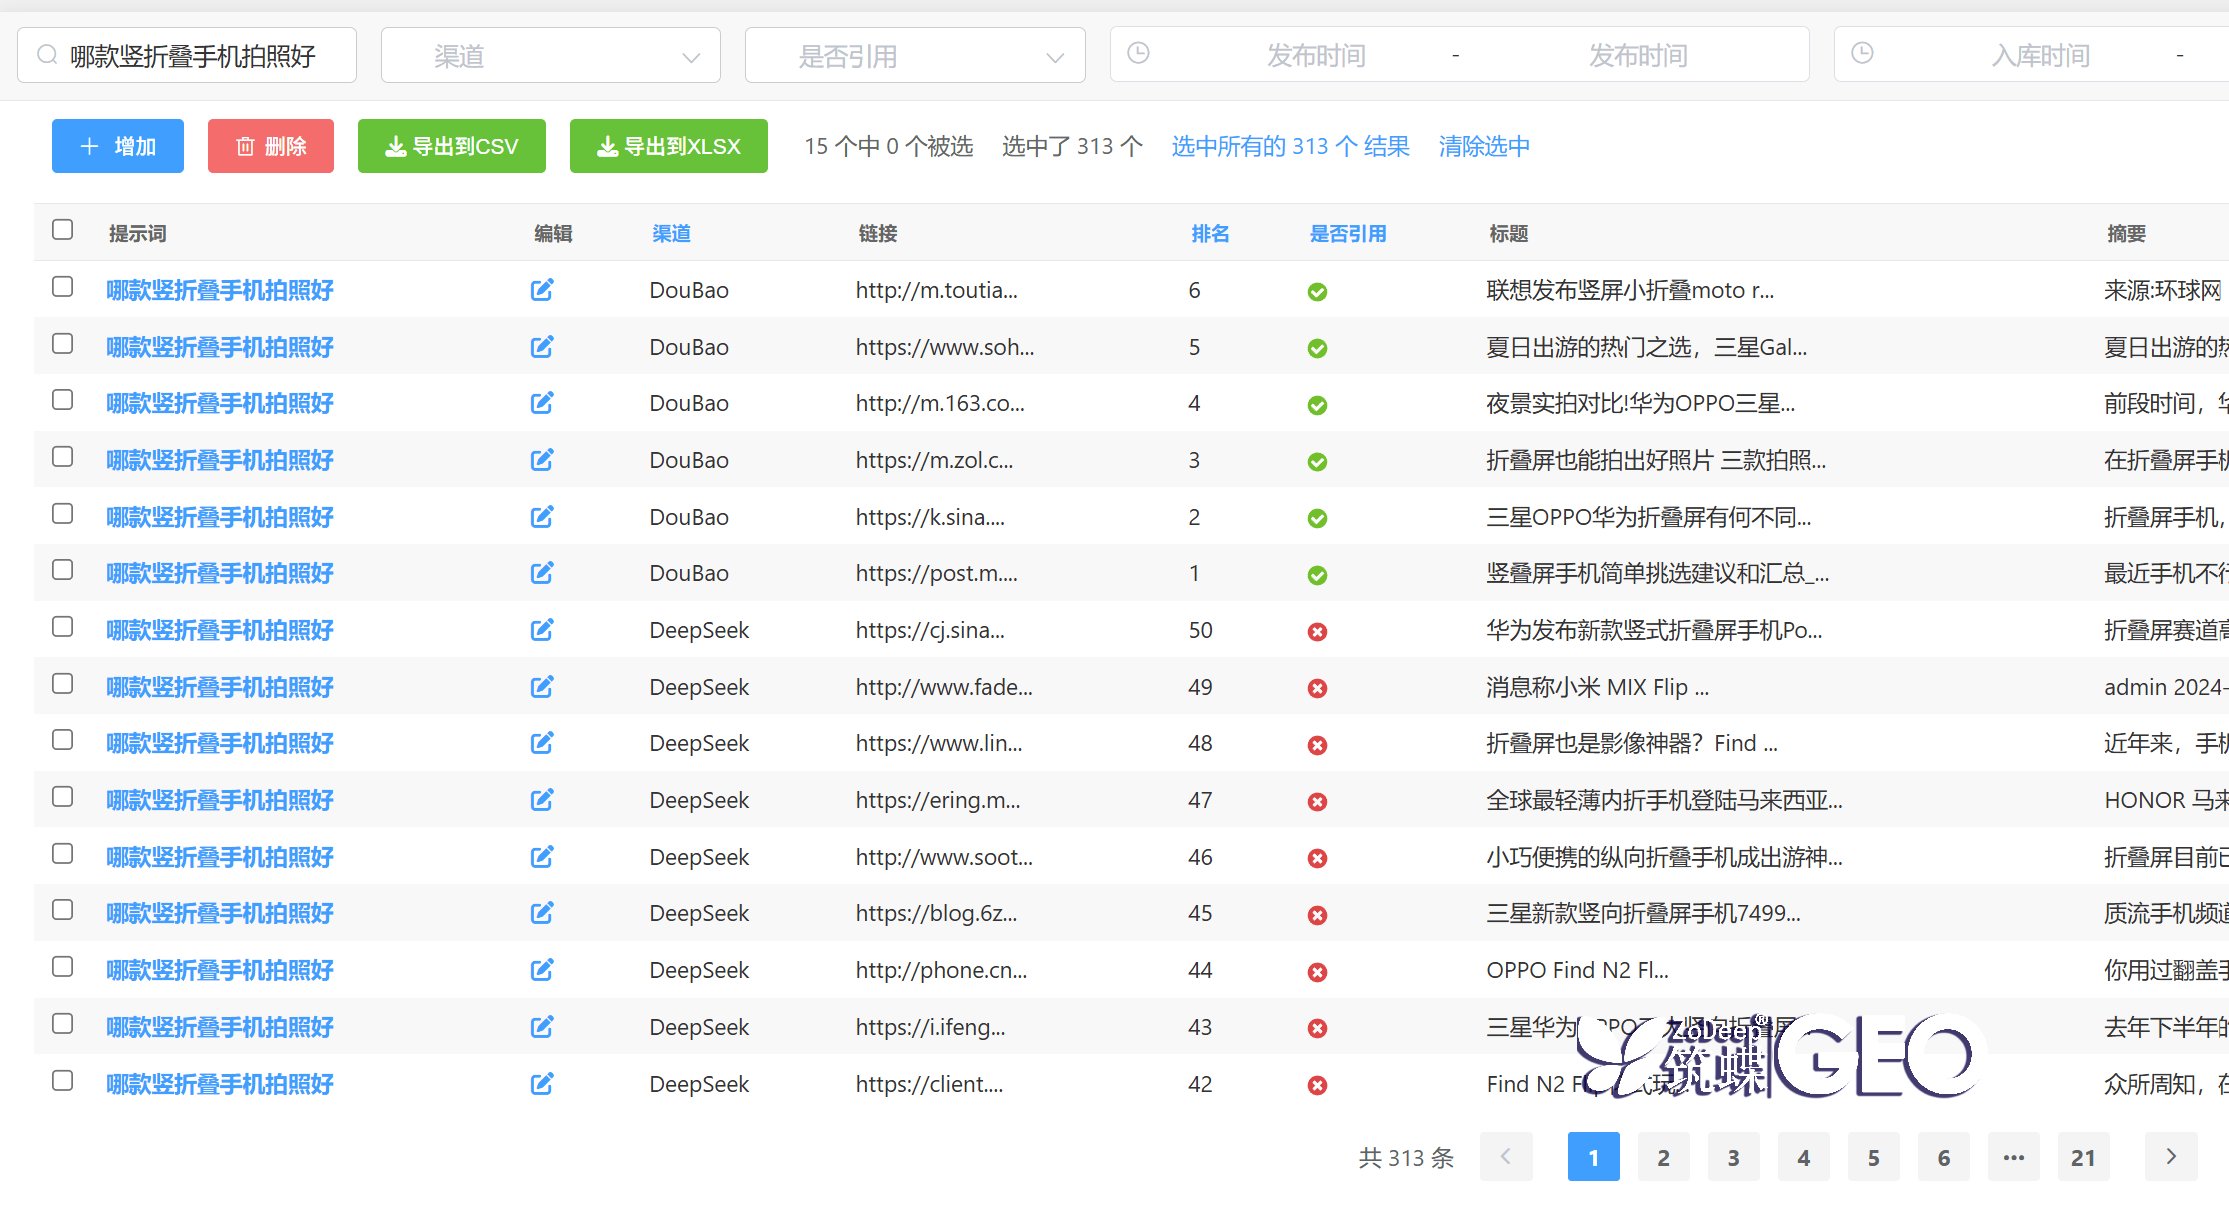Viewport: 2229px width, 1226px height.
Task: Sort by the 渠道 column header
Action: tap(670, 233)
